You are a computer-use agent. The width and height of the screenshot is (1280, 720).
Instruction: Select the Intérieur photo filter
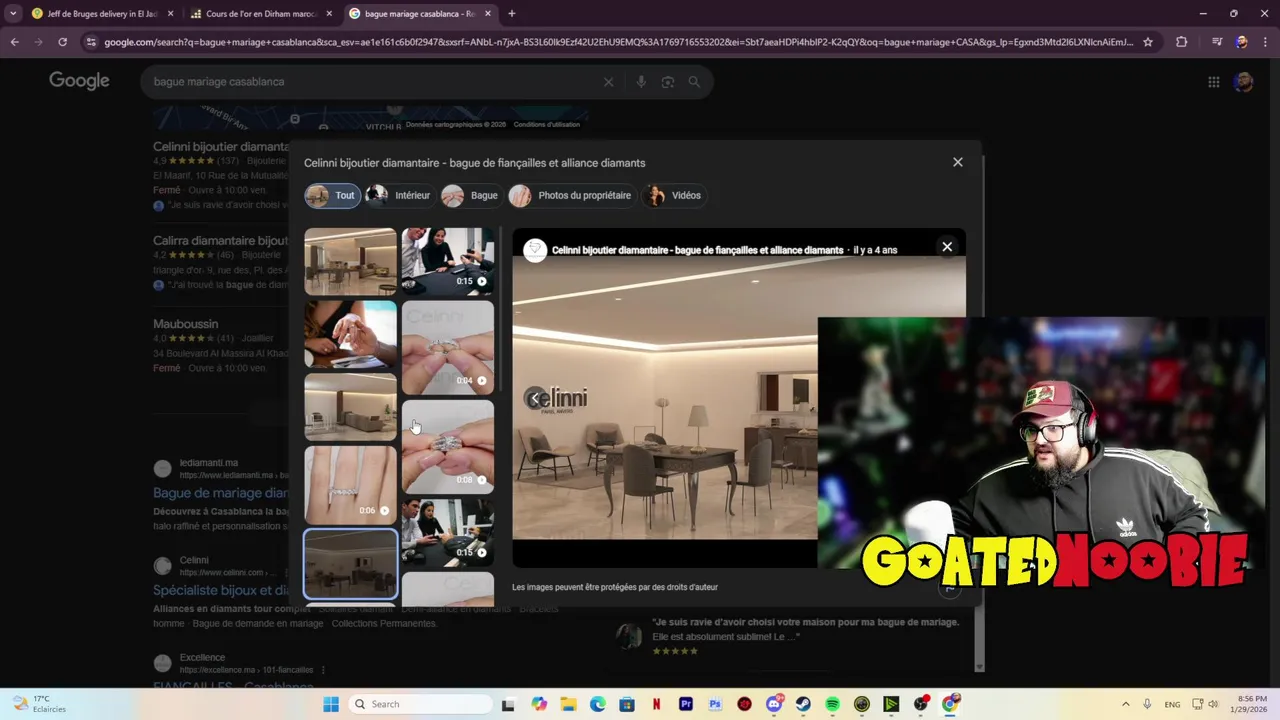398,195
